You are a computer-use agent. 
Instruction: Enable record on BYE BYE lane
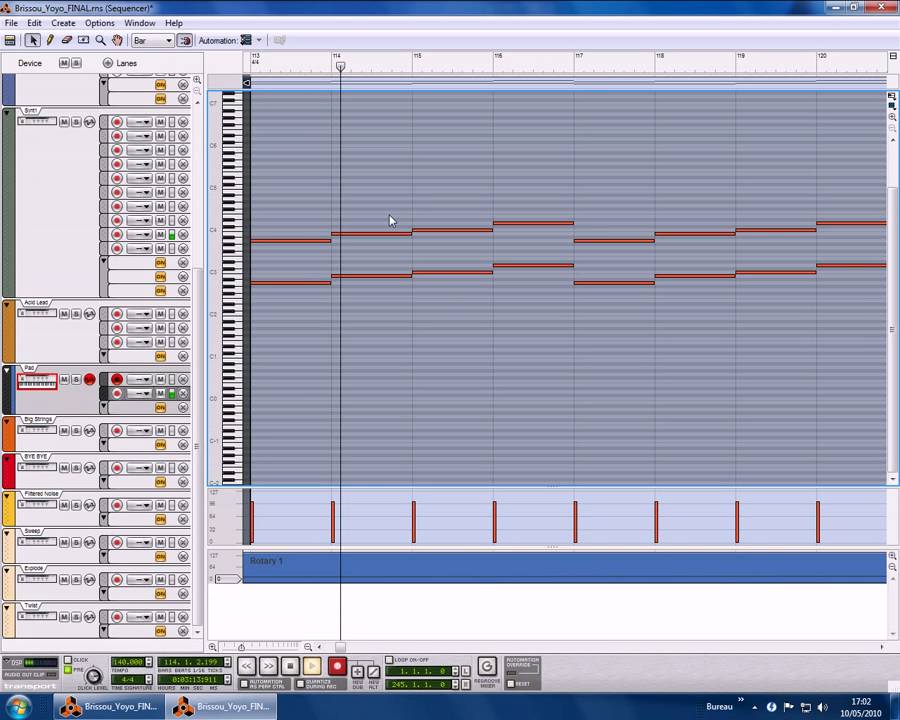pos(117,468)
